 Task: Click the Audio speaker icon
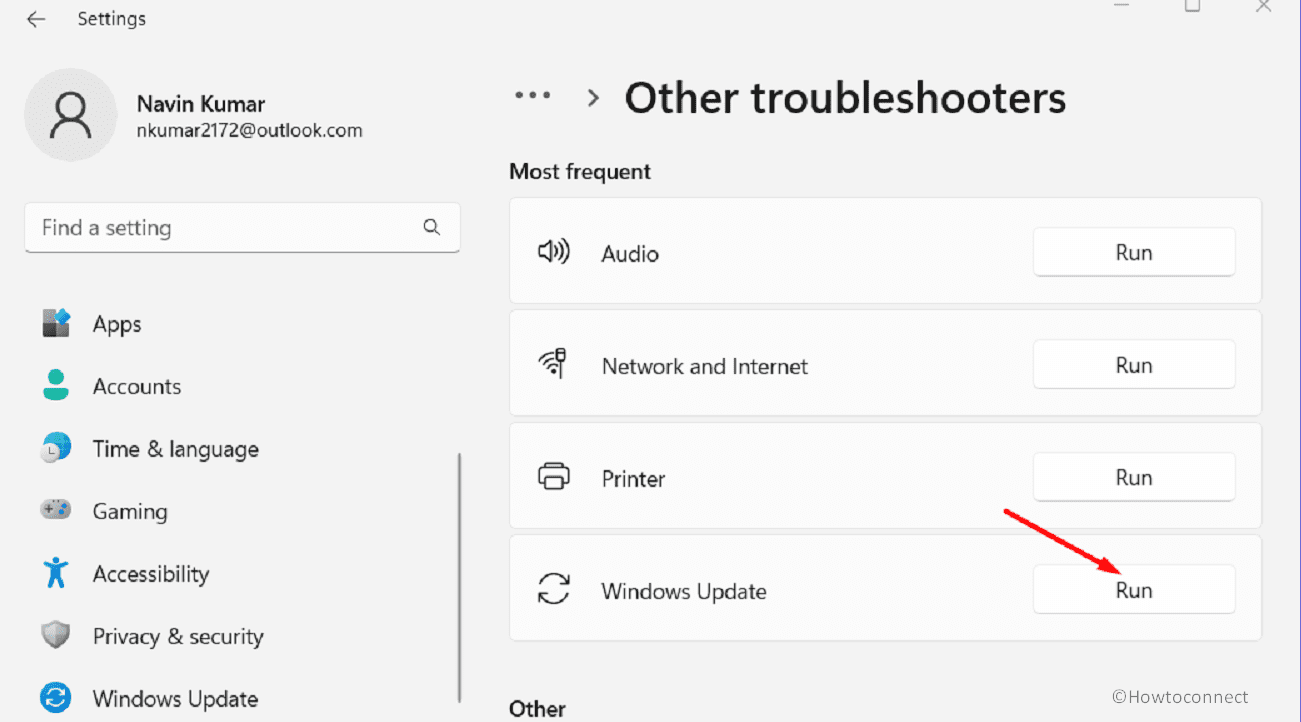tap(554, 253)
